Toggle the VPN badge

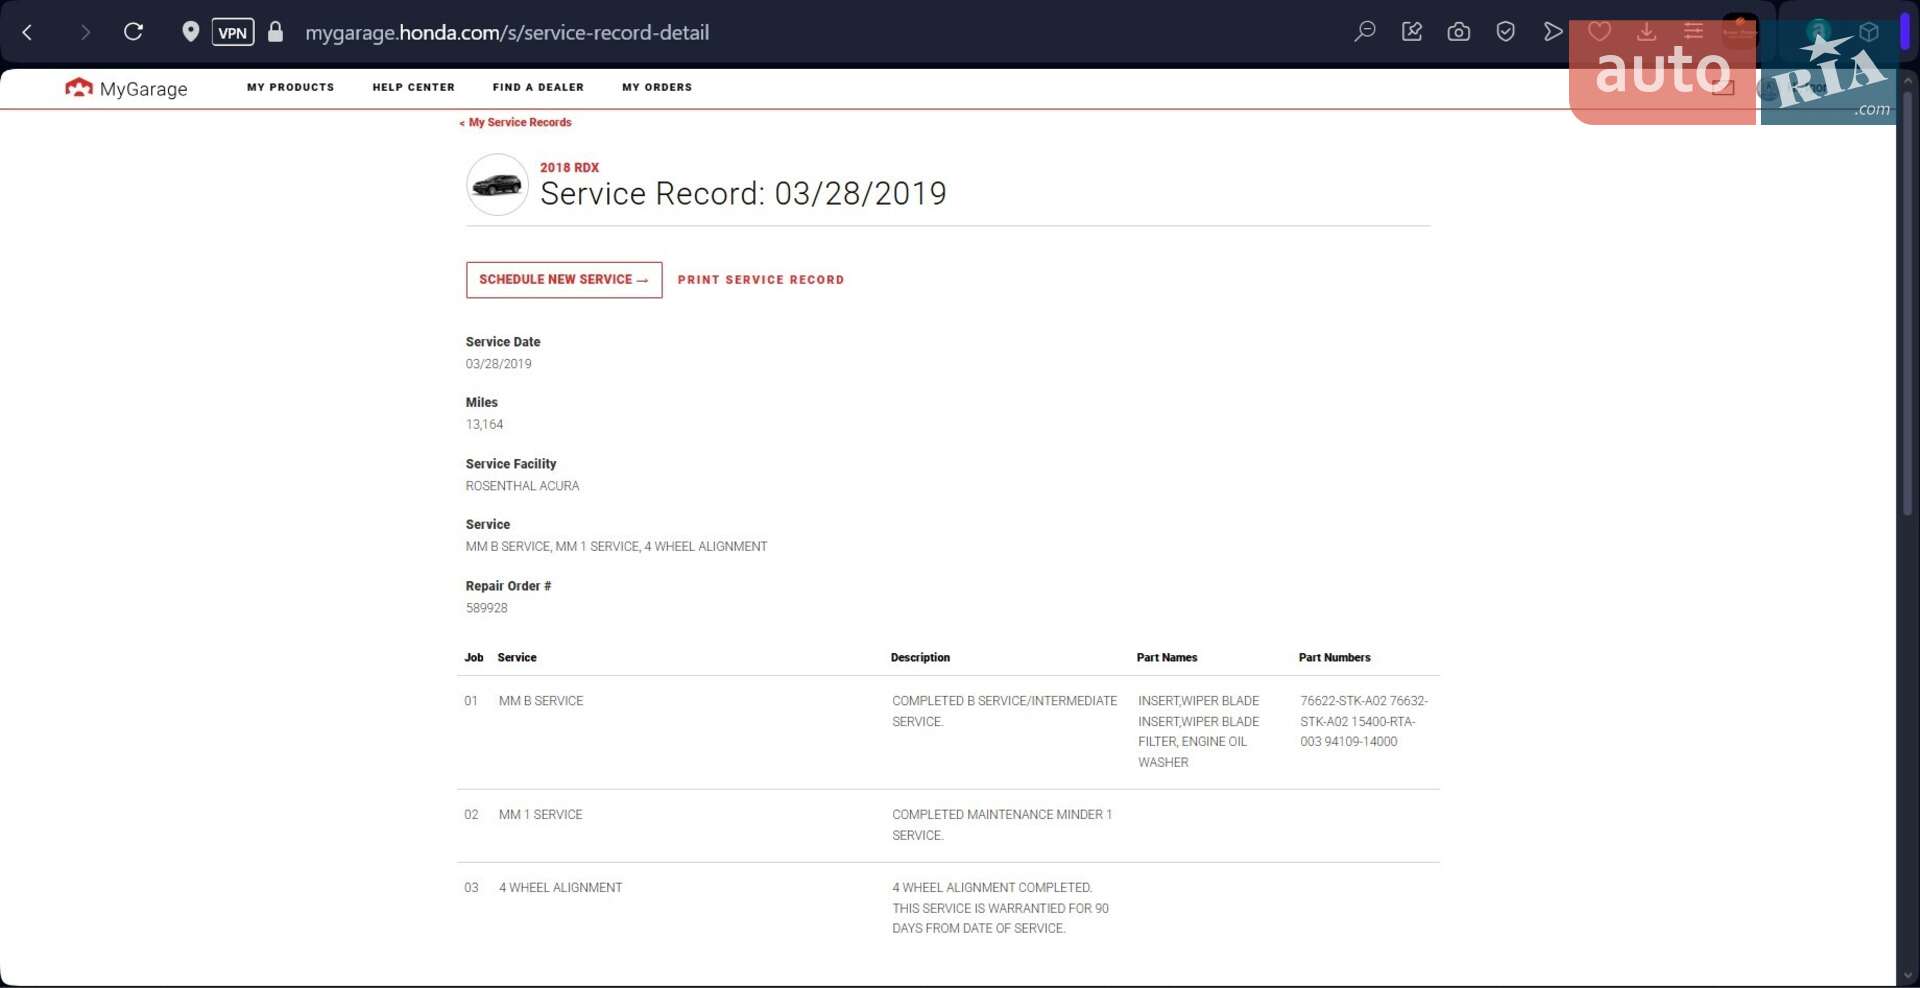pyautogui.click(x=233, y=32)
